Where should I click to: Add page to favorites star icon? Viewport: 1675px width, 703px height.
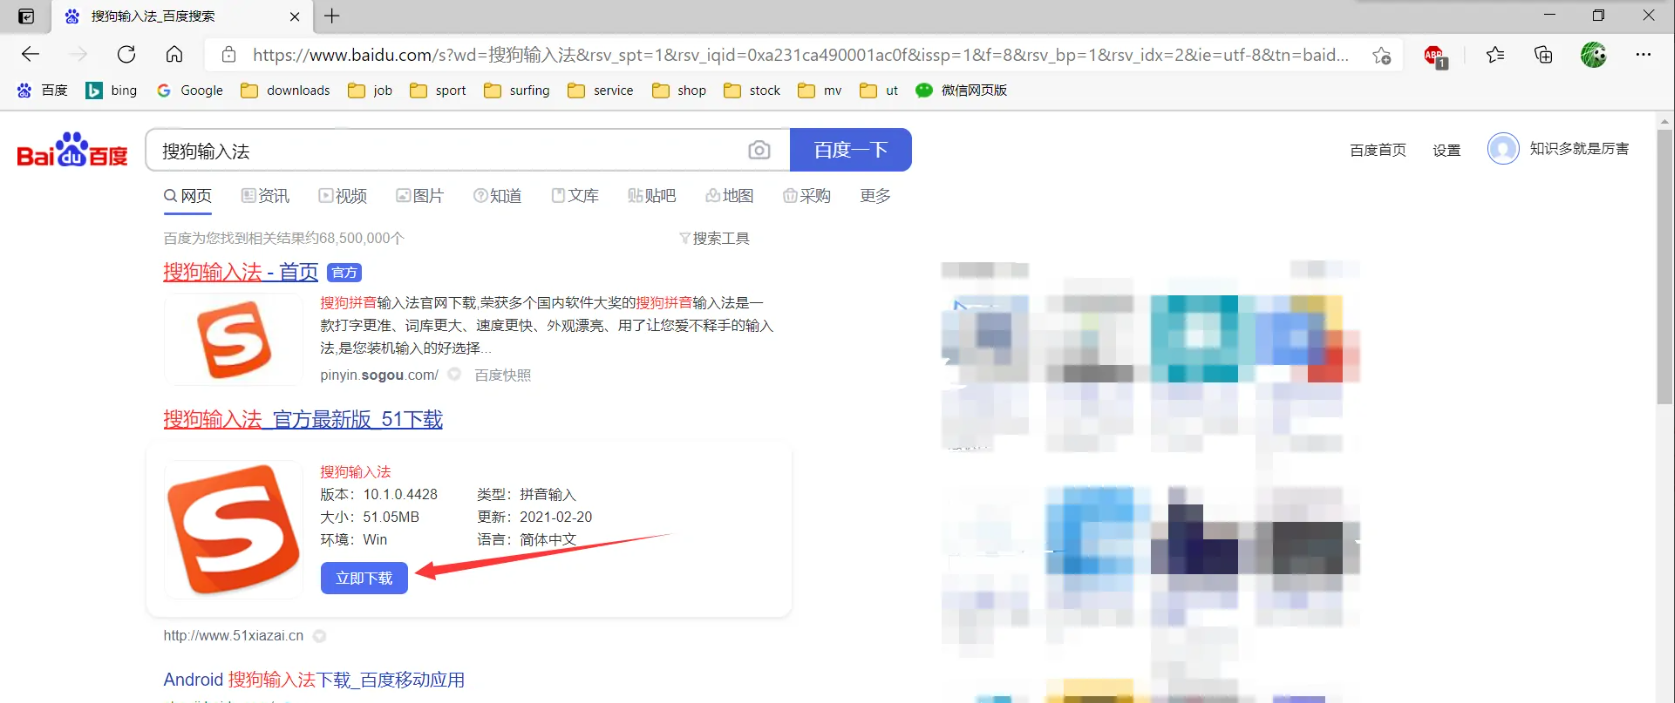(1381, 55)
